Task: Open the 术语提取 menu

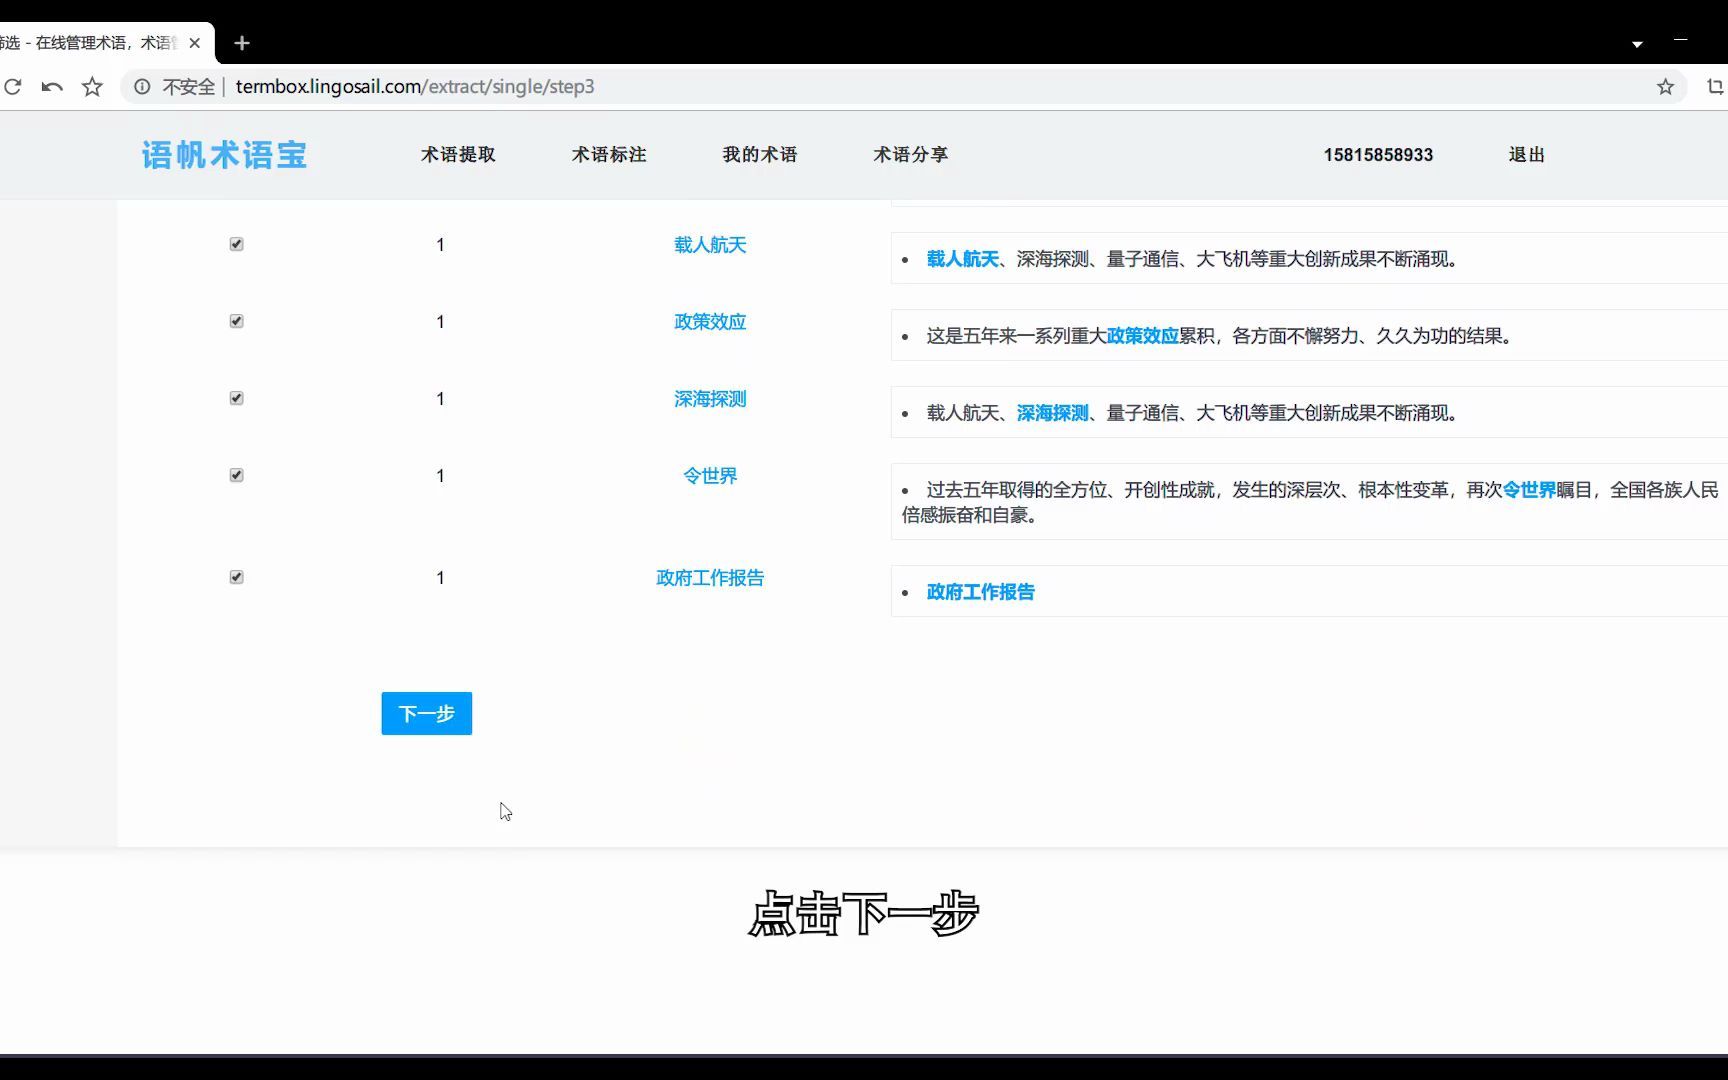Action: (458, 155)
